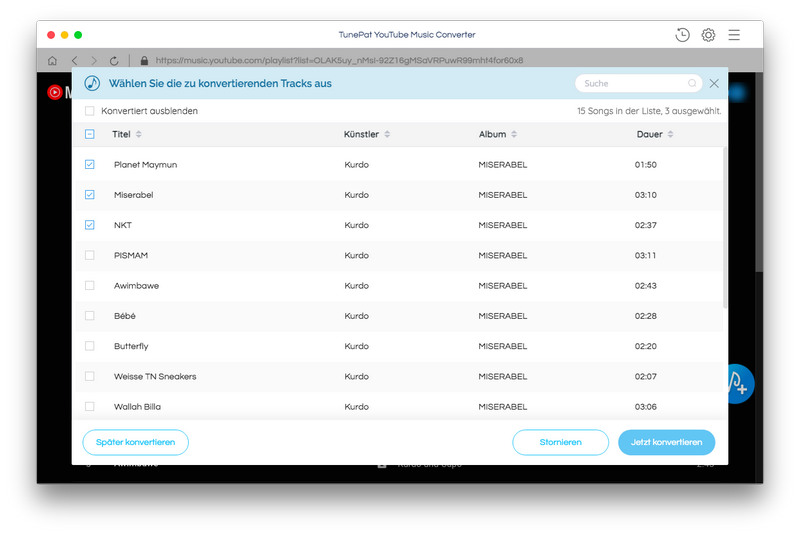Select Weisse TN Sneakers title text
Image resolution: width=800 pixels, height=536 pixels.
click(x=155, y=376)
